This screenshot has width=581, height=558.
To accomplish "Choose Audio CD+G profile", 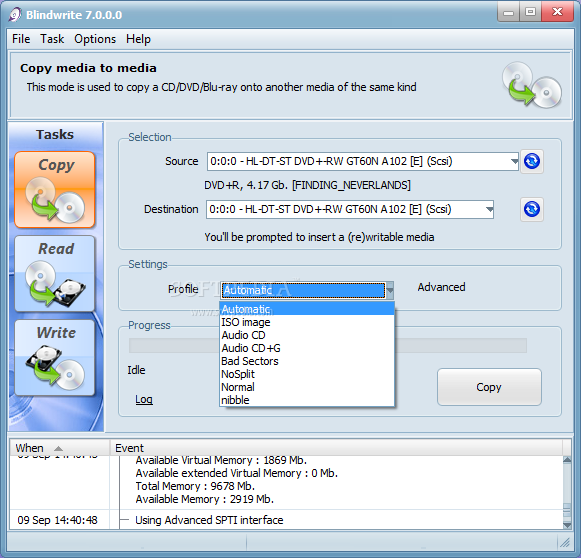I will (307, 348).
